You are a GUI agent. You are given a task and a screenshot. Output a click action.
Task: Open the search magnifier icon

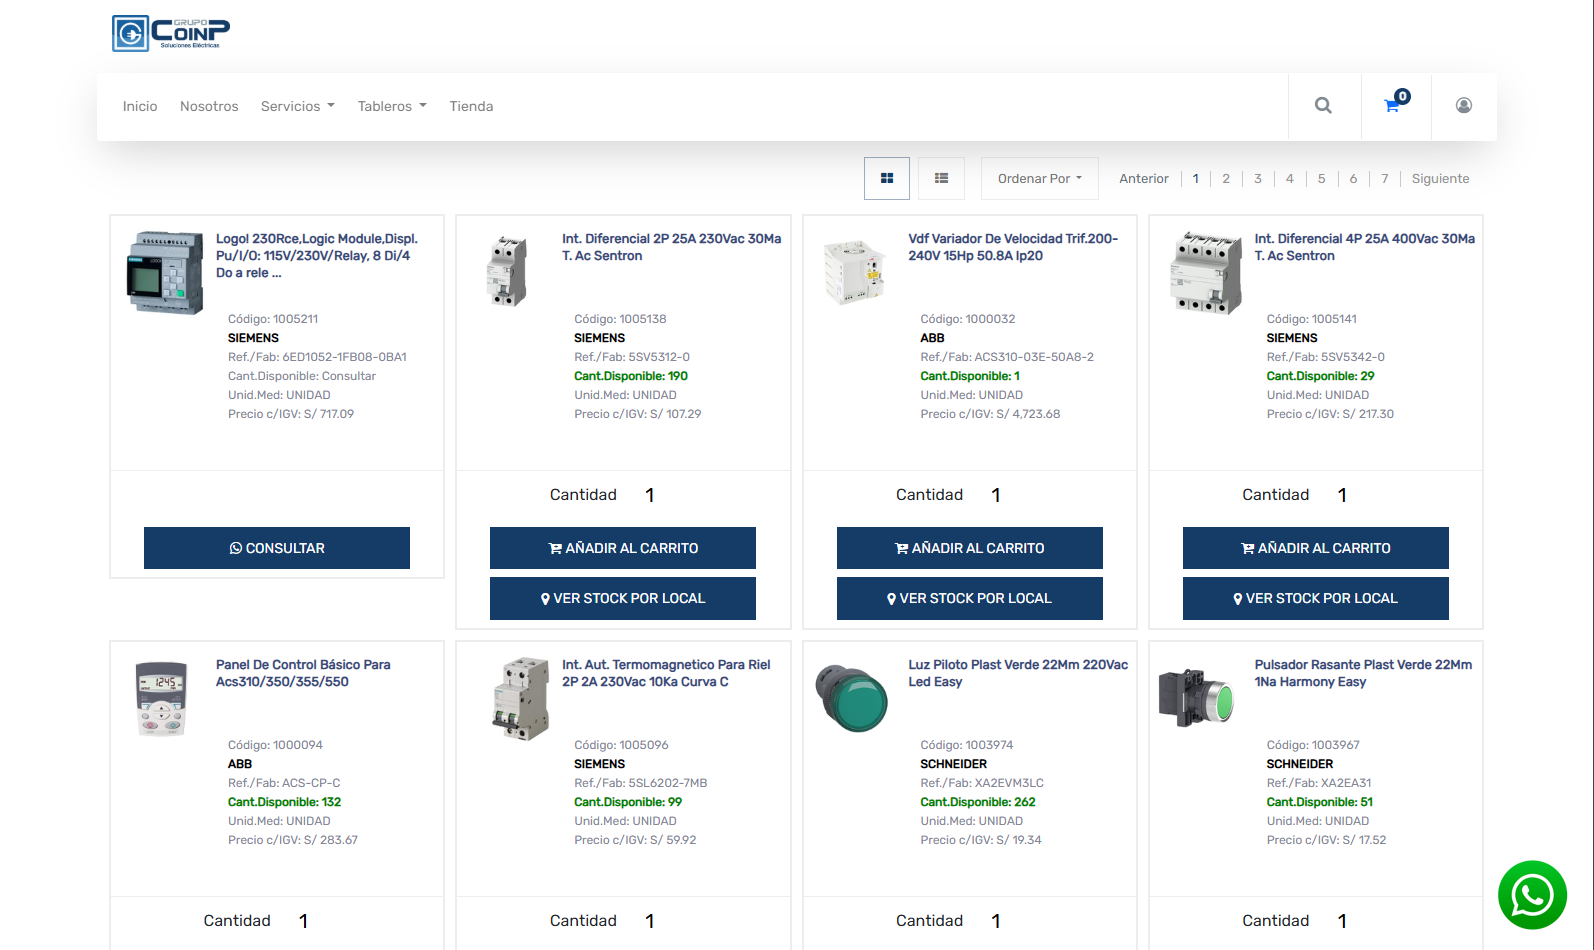(x=1323, y=106)
